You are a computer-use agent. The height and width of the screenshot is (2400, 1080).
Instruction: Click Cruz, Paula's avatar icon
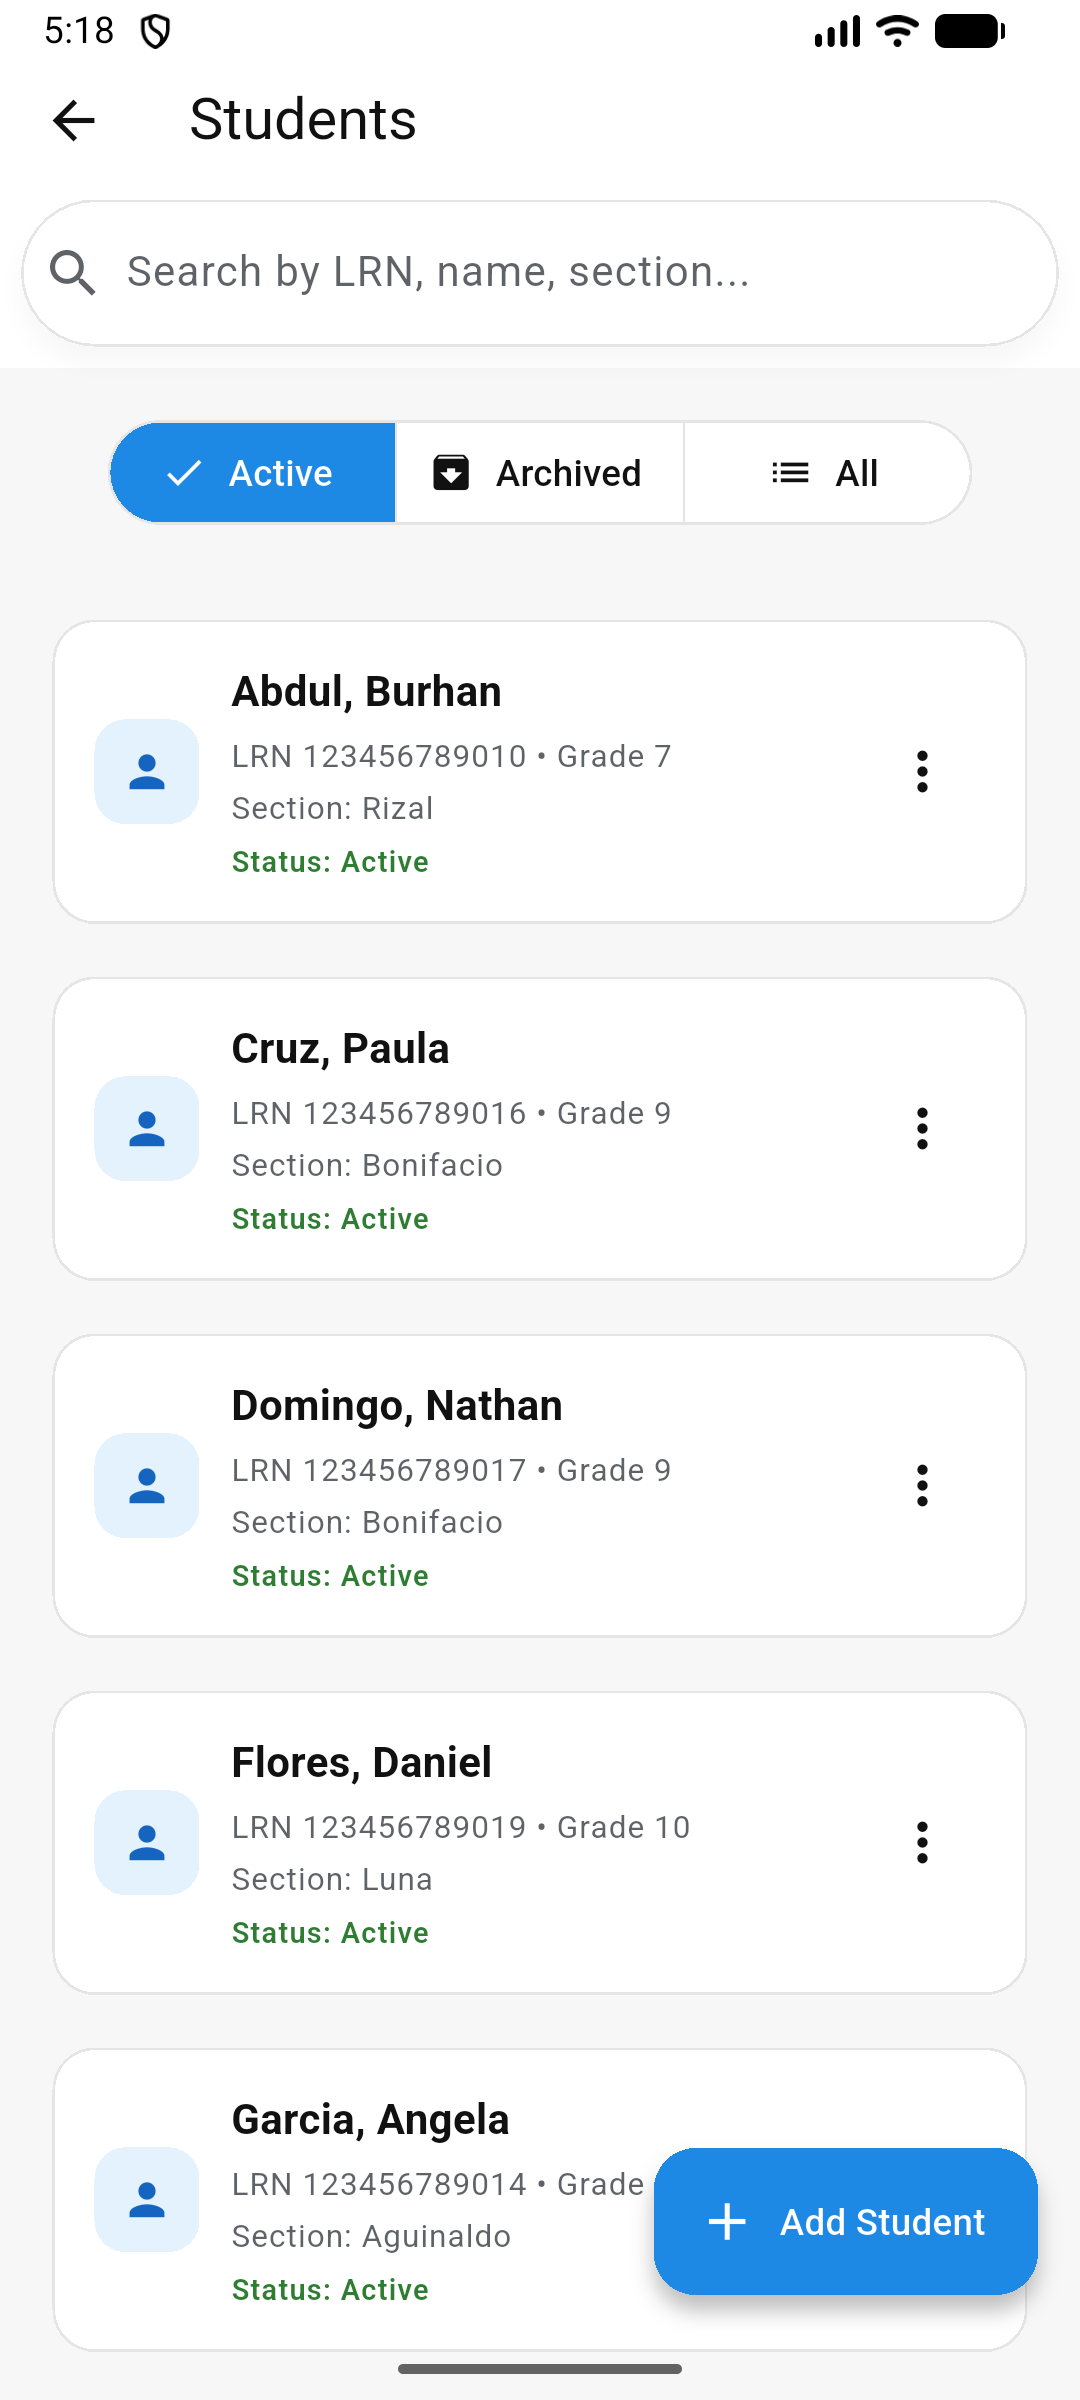[147, 1129]
